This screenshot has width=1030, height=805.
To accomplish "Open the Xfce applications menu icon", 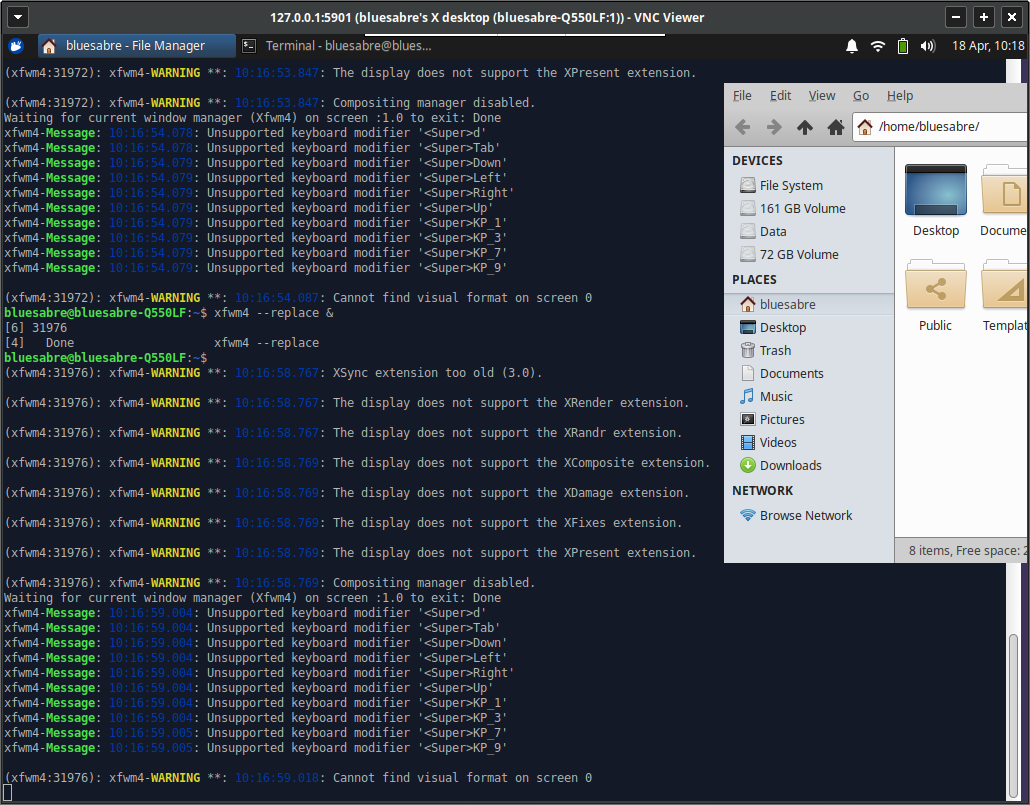I will pos(16,46).
